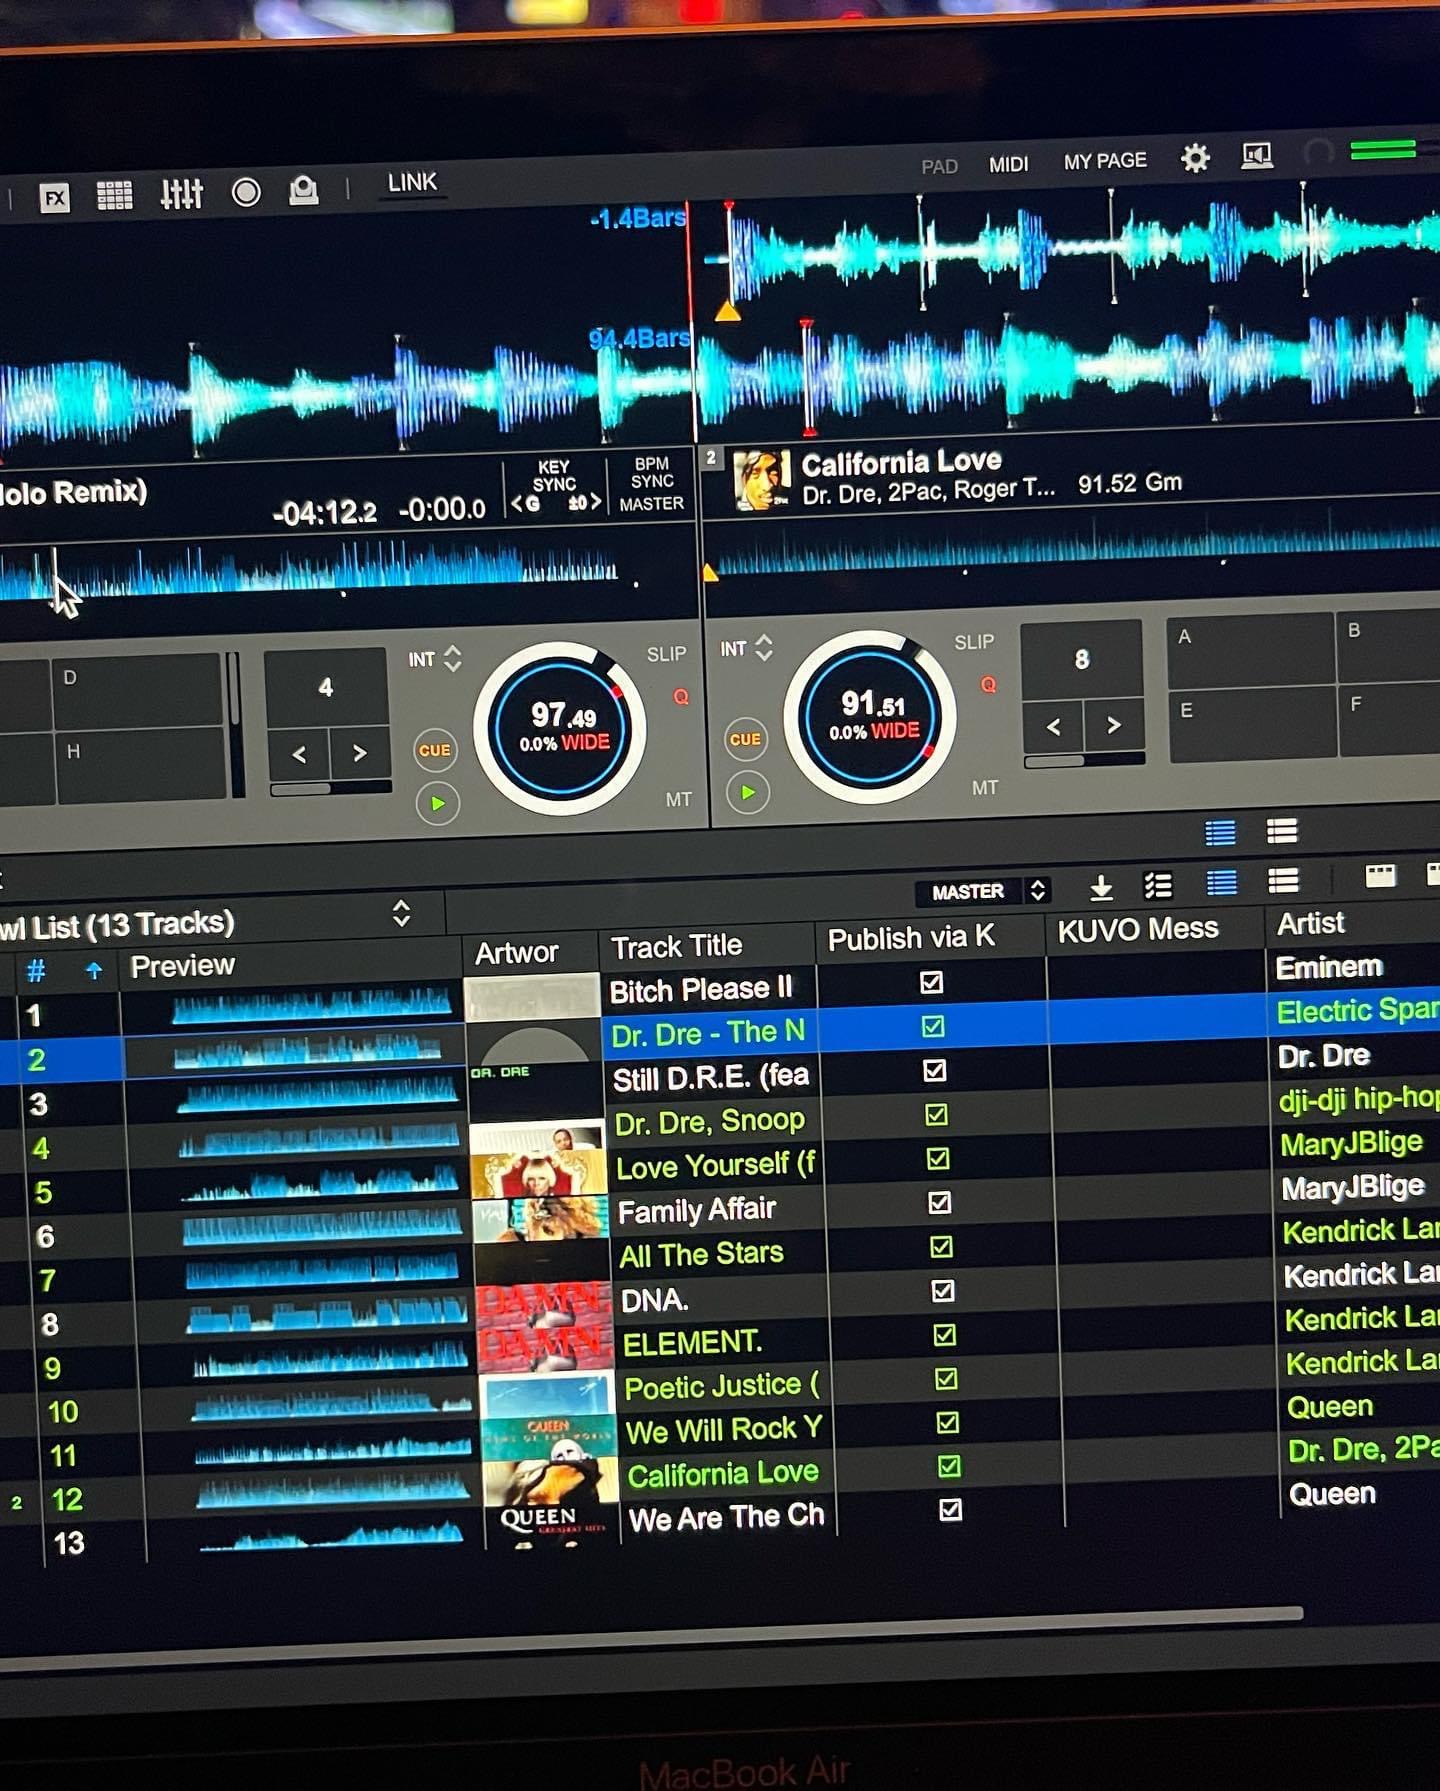Toggle Q quantize on the 97.49 deck
The image size is (1440, 1791).
click(x=681, y=697)
